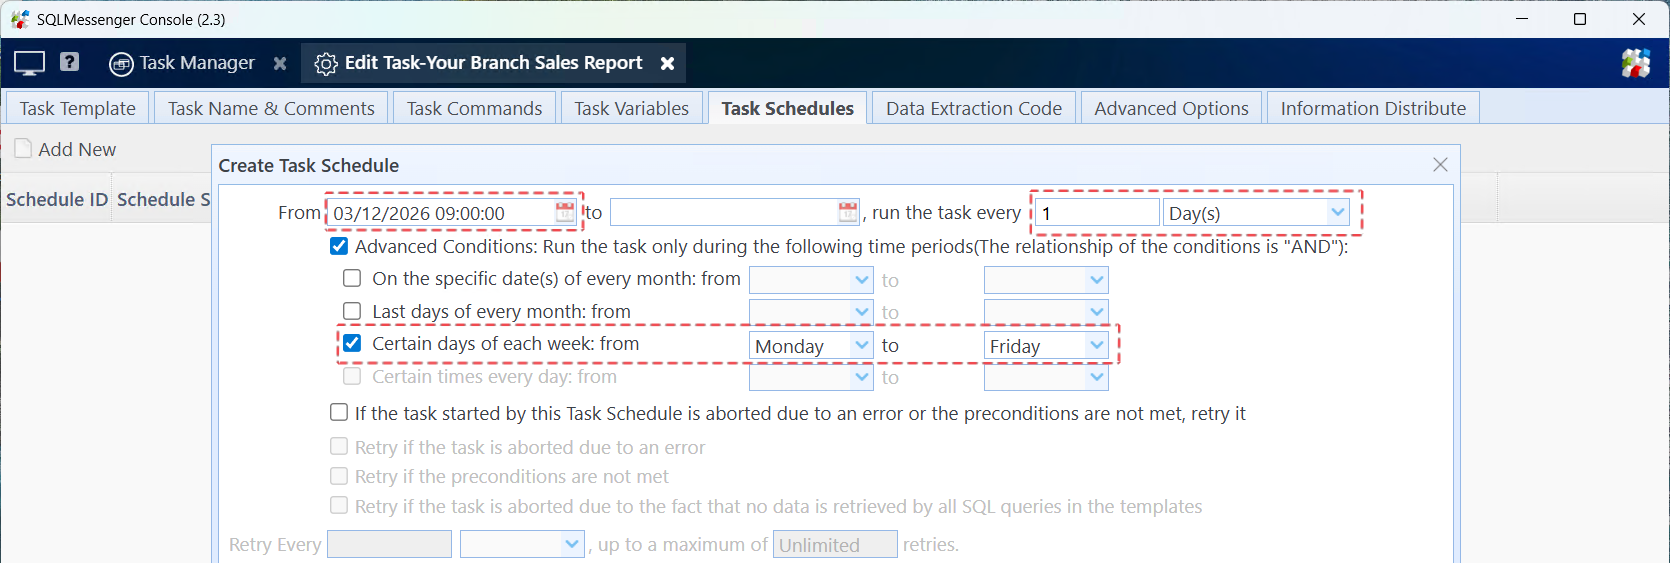This screenshot has height=563, width=1670.
Task: Open the help question mark icon
Action: (x=69, y=62)
